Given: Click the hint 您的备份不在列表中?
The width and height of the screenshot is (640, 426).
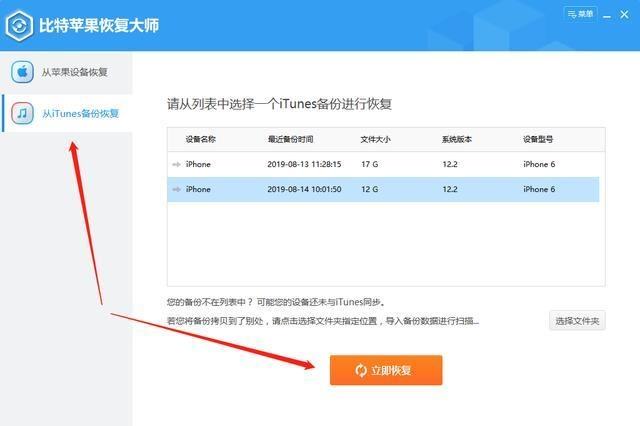Looking at the screenshot, I should click(209, 302).
